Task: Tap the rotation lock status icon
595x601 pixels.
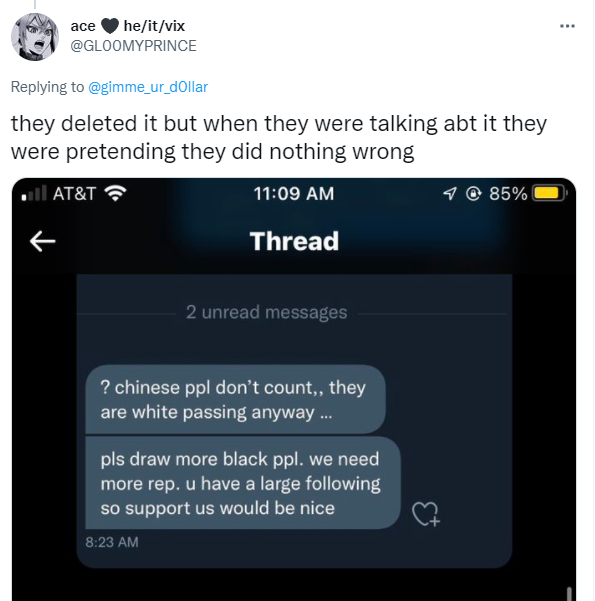Action: pos(473,194)
